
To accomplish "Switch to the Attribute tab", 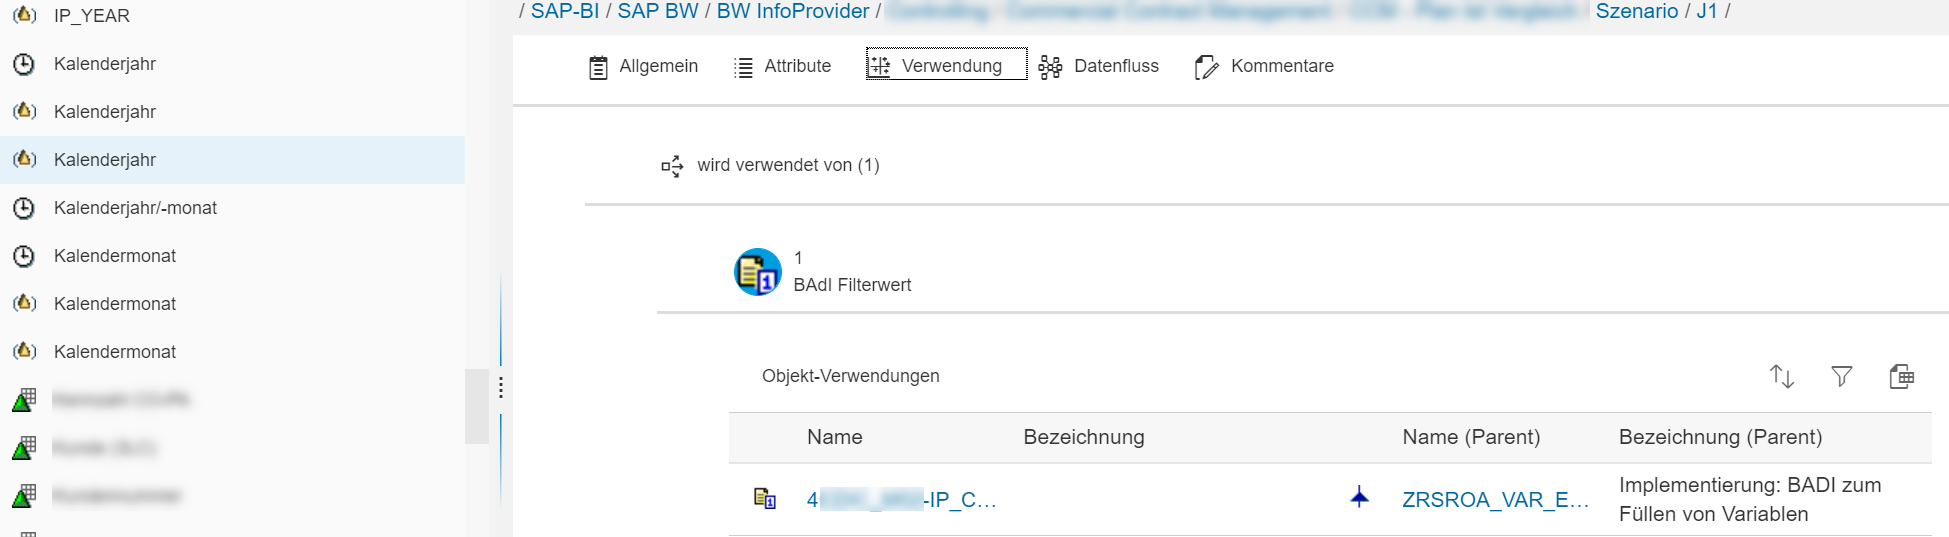I will click(783, 66).
